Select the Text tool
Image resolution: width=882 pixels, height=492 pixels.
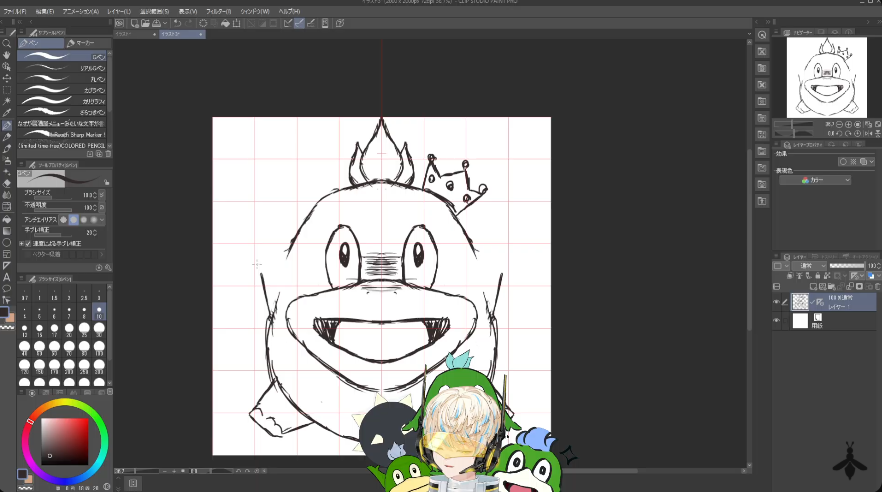[x=7, y=277]
